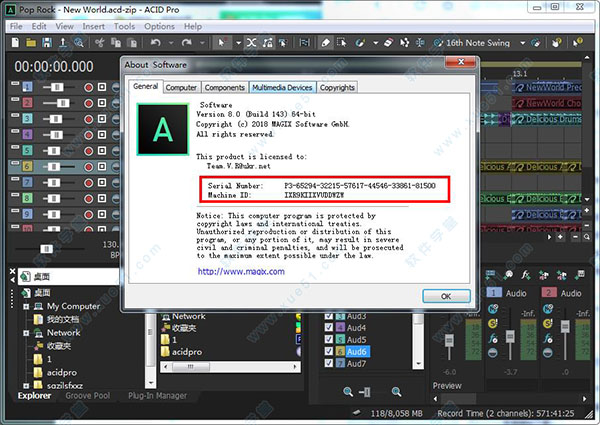
Task: Open the View menu
Action: [x=64, y=26]
